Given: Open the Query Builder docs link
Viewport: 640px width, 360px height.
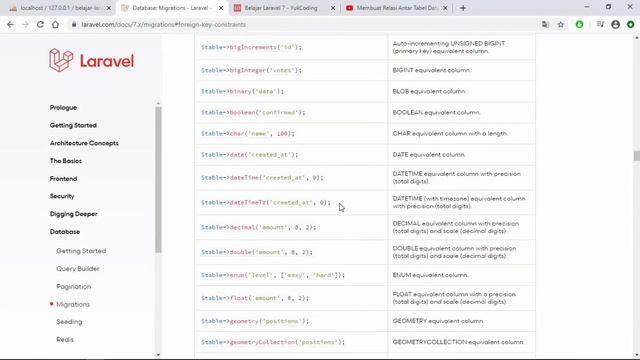Looking at the screenshot, I should [78, 269].
